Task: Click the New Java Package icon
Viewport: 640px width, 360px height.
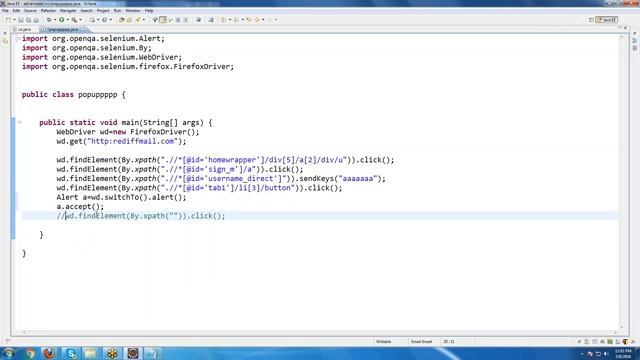Action: pos(92,20)
